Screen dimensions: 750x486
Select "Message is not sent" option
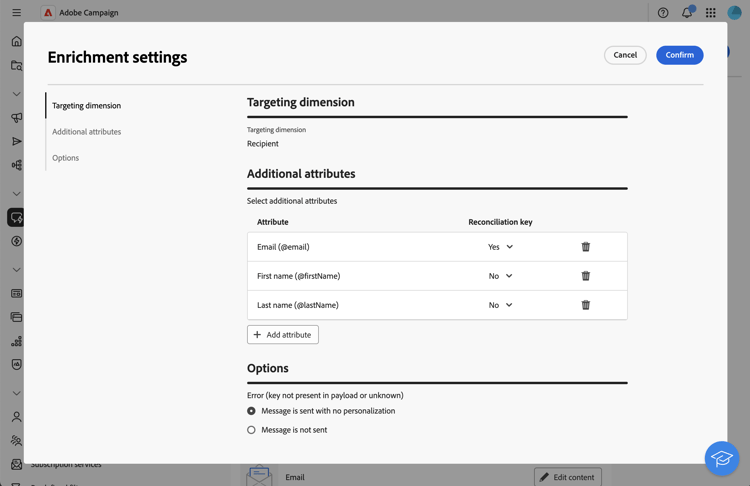[252, 430]
